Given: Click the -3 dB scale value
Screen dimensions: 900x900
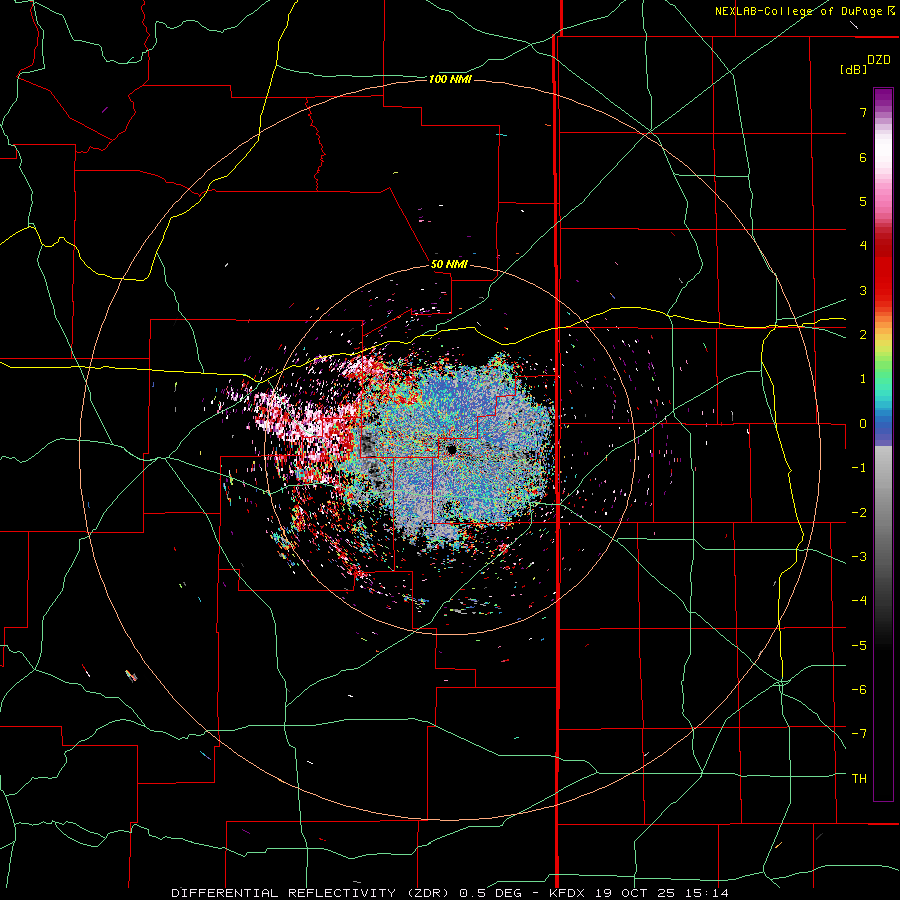Looking at the screenshot, I should pos(859,557).
